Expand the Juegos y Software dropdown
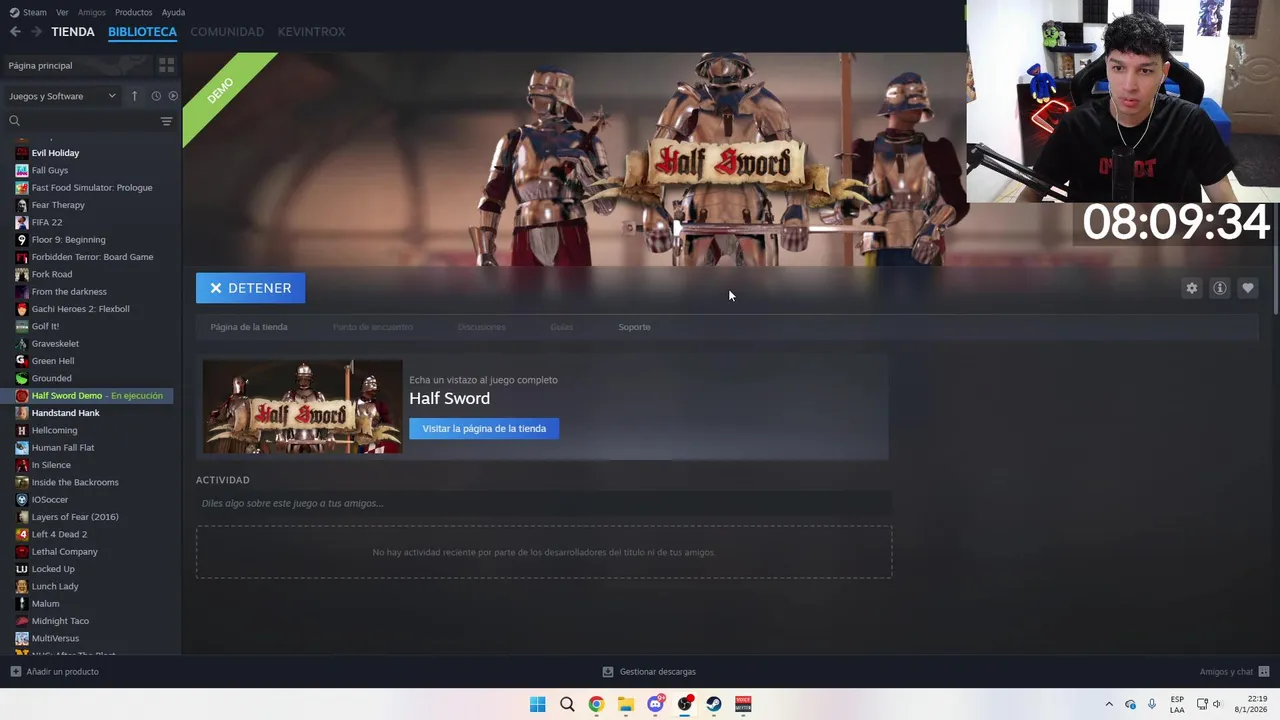The image size is (1280, 720). tap(63, 96)
